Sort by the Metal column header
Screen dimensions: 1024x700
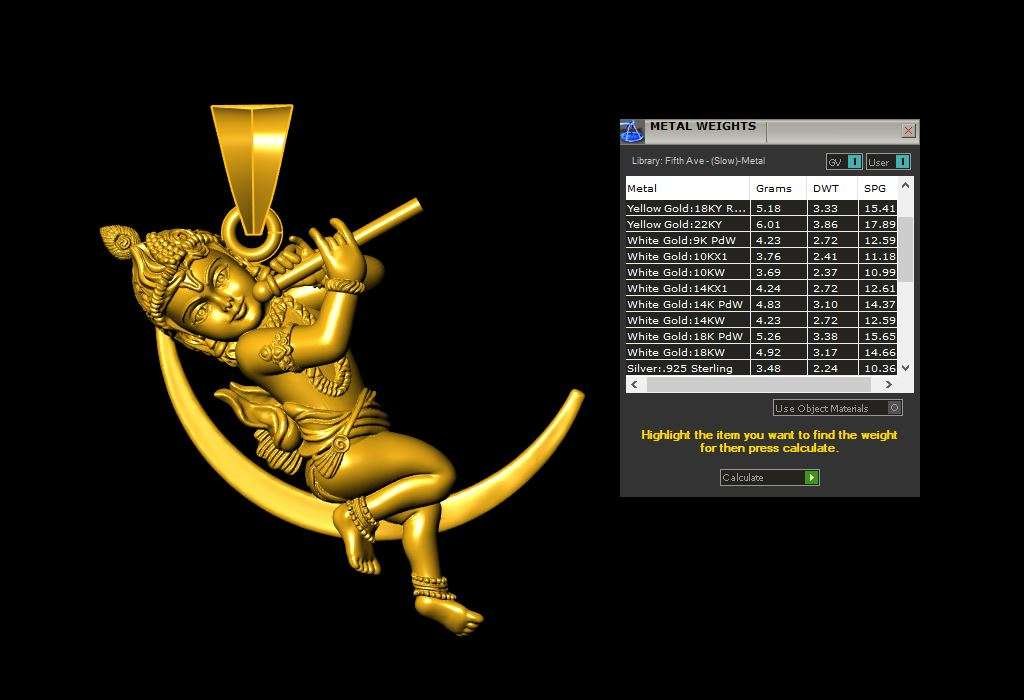687,188
